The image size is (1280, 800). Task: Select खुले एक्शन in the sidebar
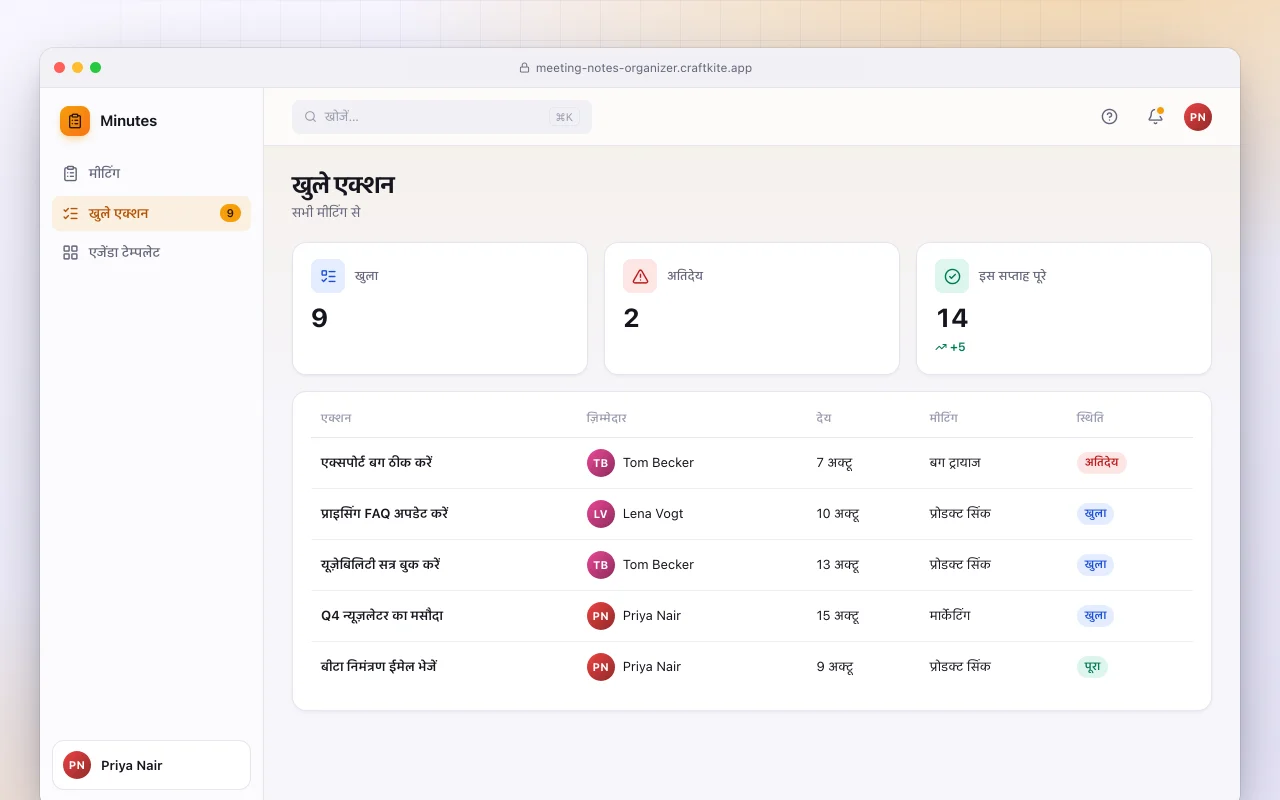[151, 213]
